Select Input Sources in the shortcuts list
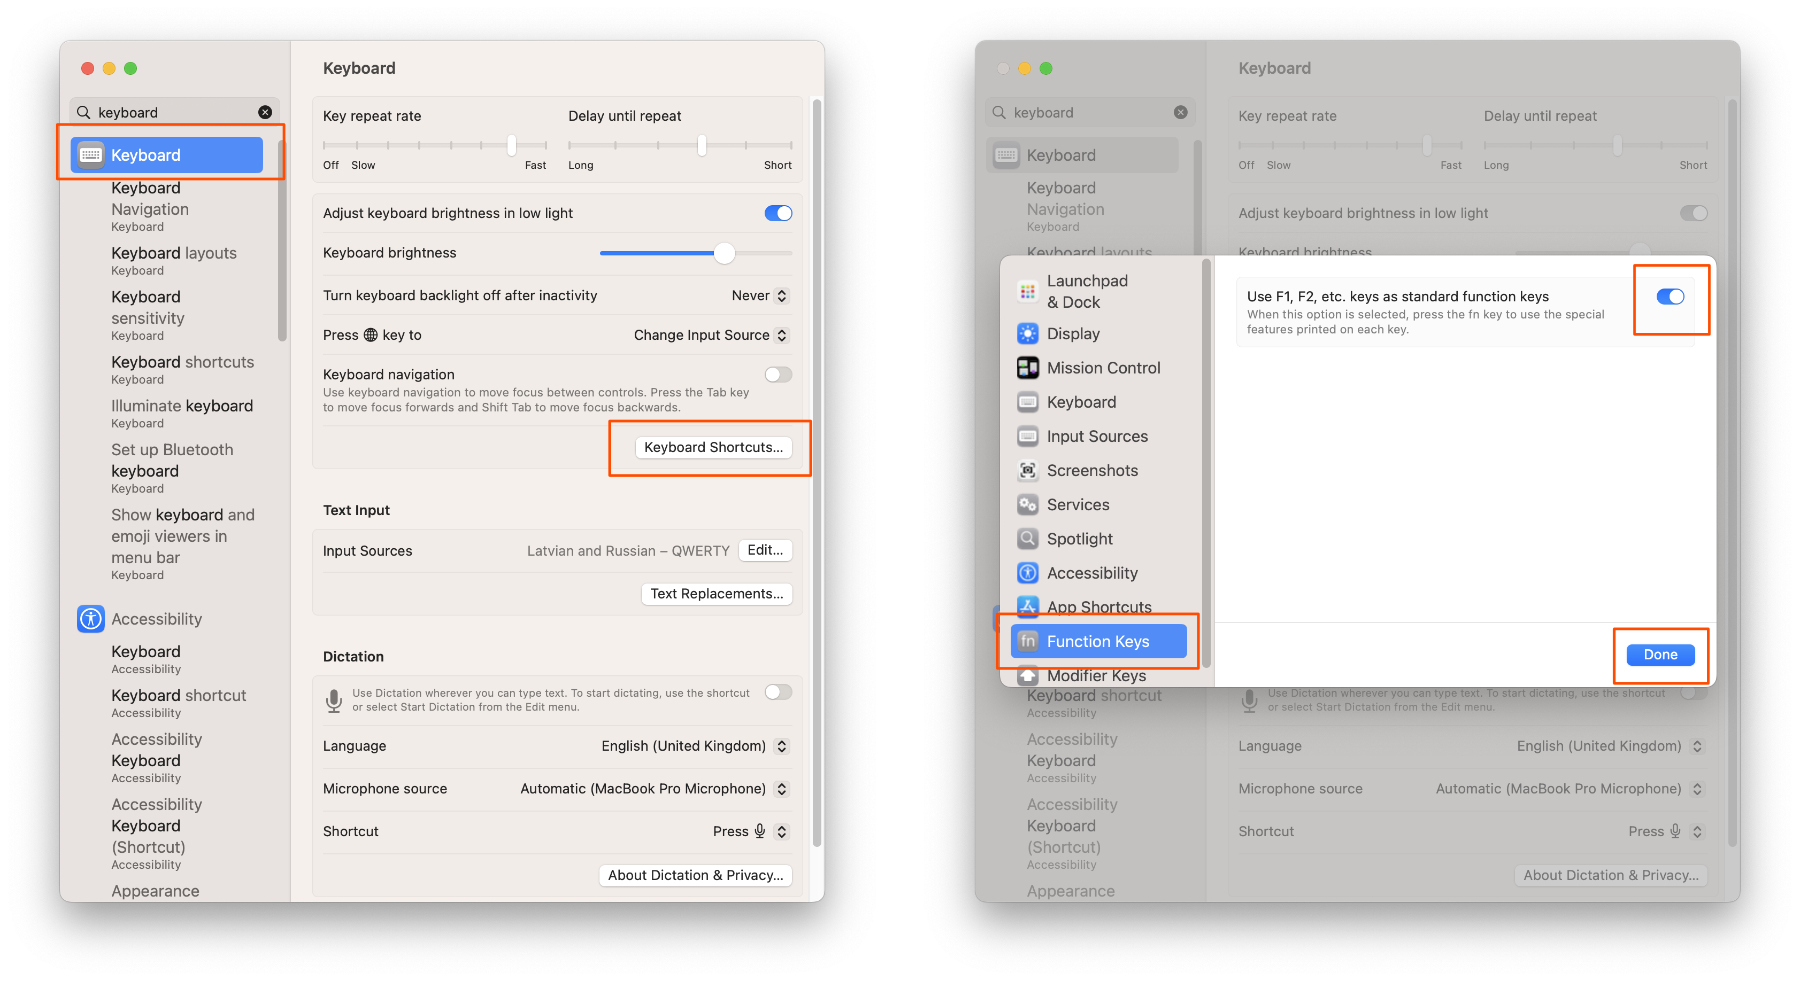 tap(1096, 437)
